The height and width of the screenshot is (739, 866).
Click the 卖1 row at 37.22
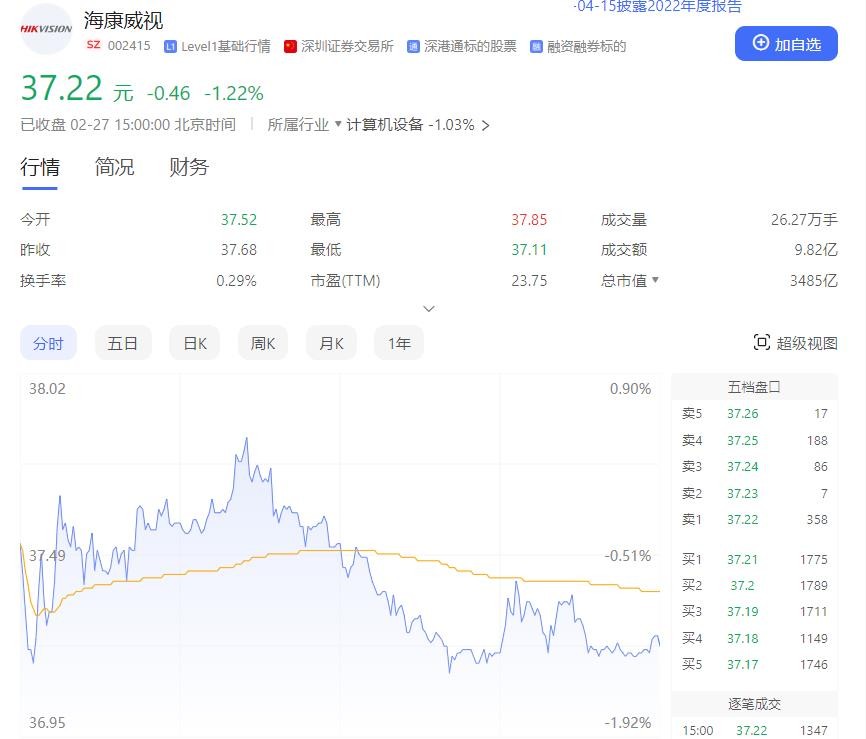point(754,520)
